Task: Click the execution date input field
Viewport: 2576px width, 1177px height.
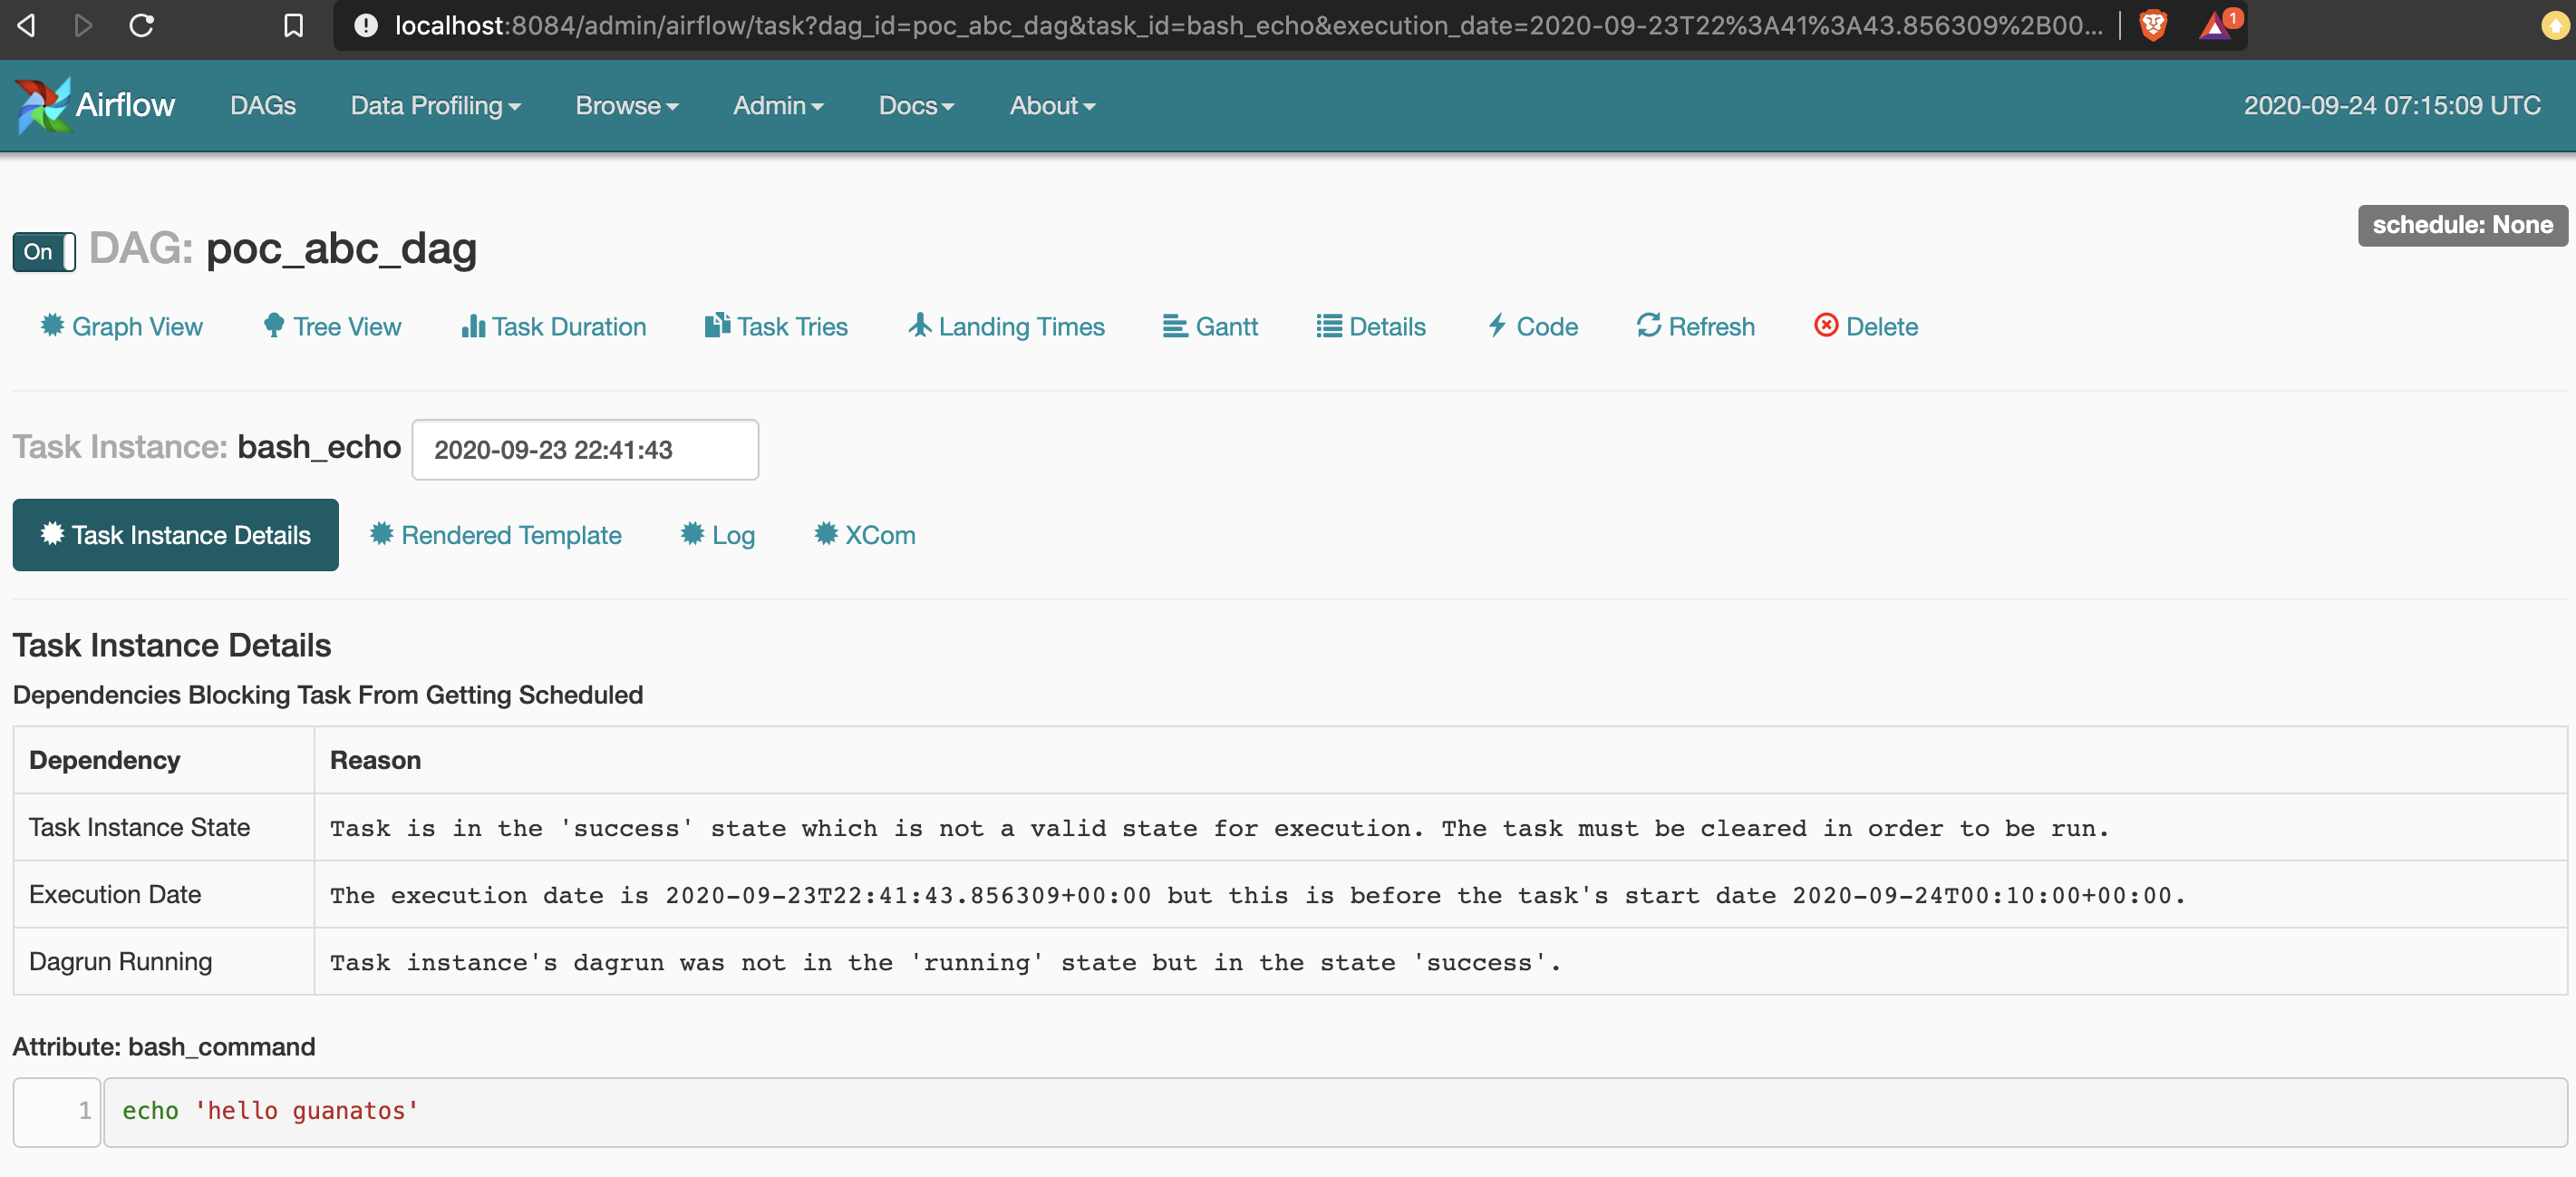Action: [x=585, y=450]
